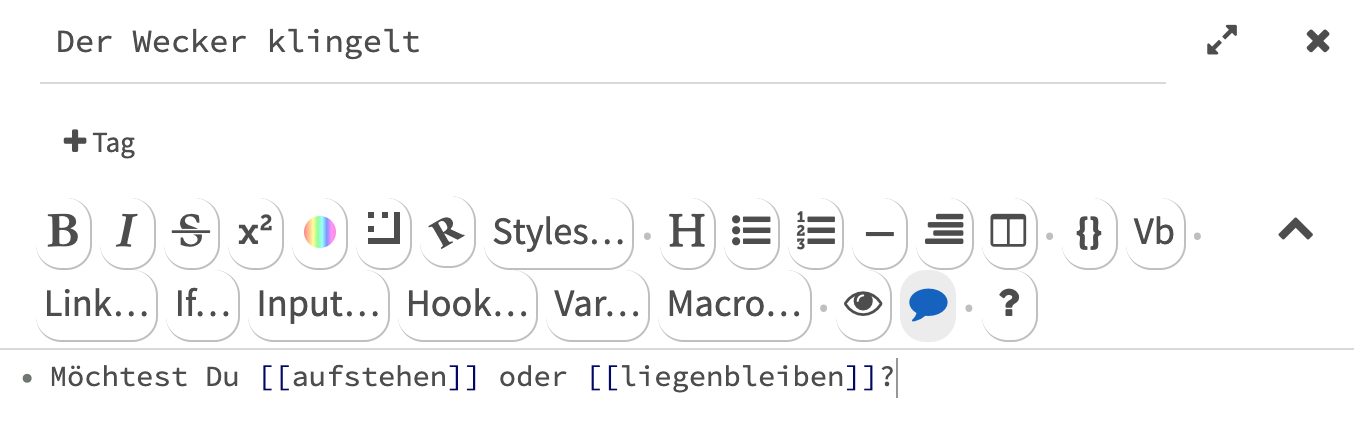Insert a heading with the H button
The width and height of the screenshot is (1354, 424).
[x=687, y=233]
